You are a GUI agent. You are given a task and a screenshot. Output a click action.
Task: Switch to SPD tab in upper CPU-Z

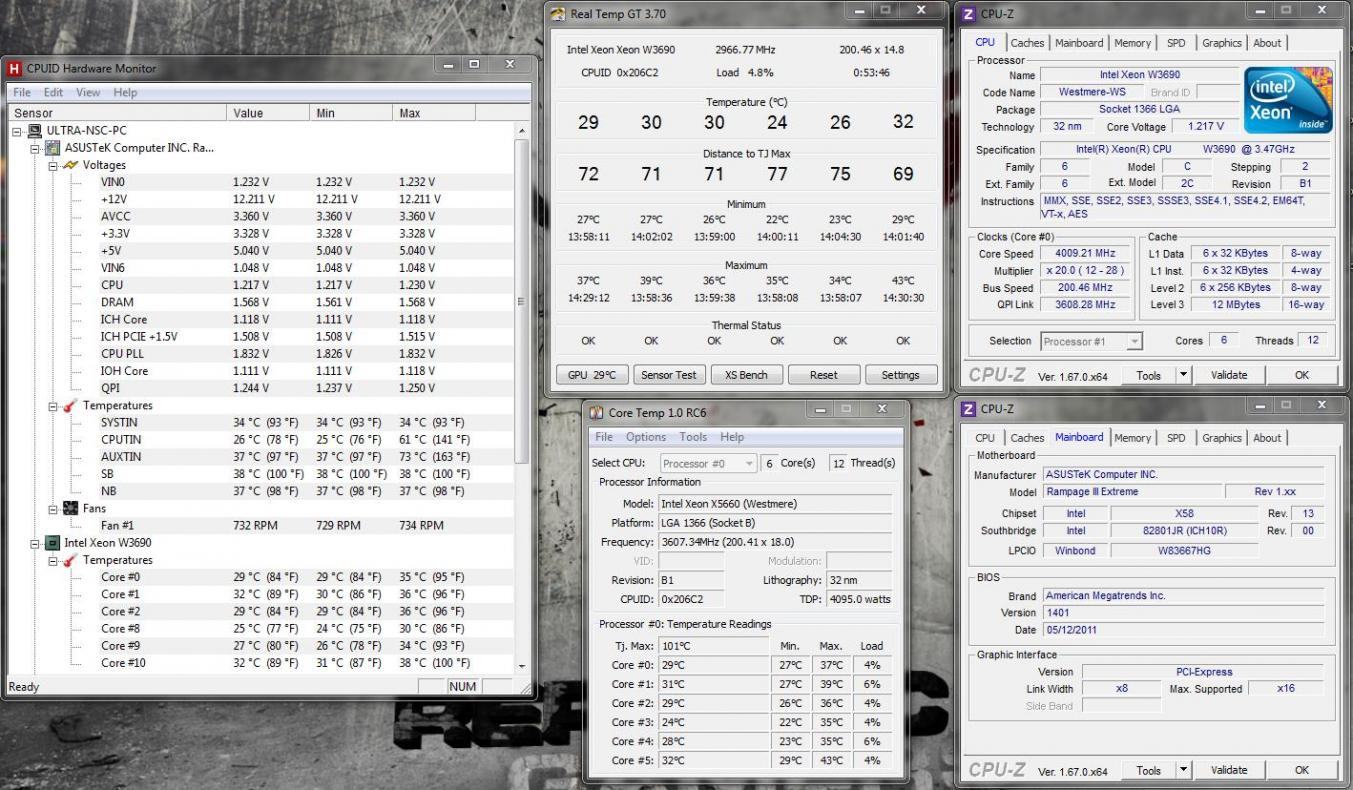tap(1176, 43)
